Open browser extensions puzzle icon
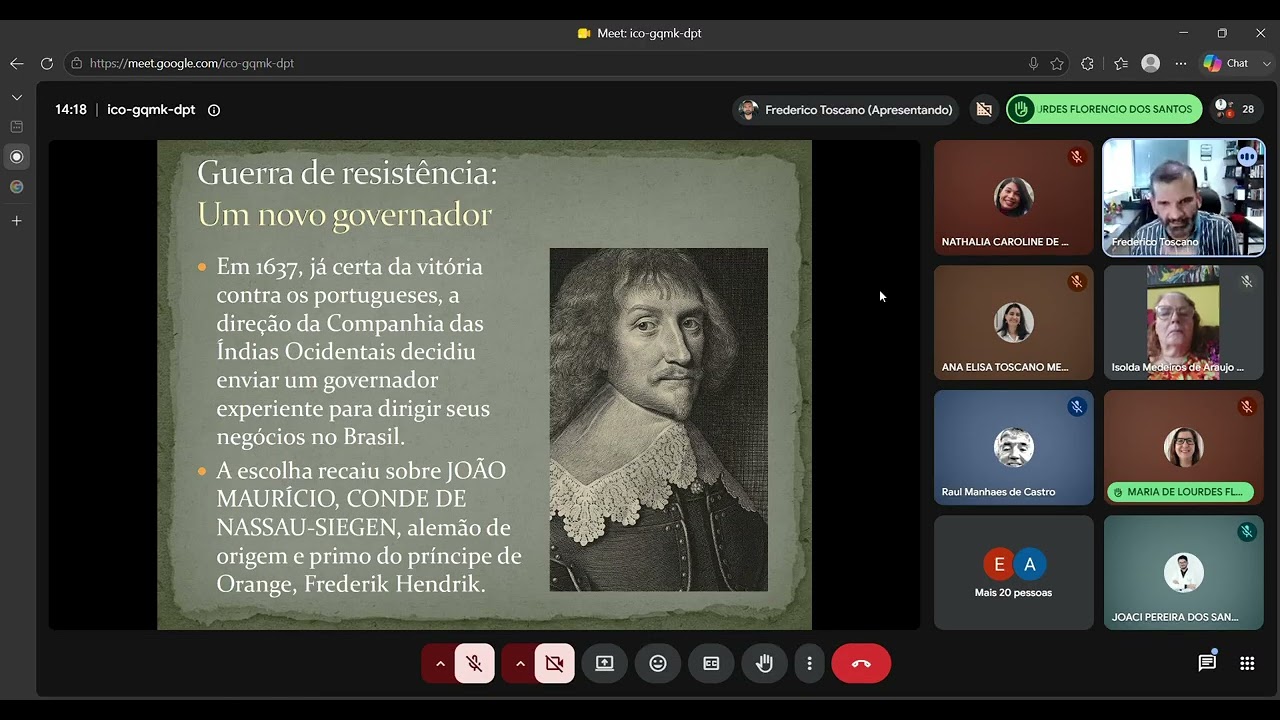1280x720 pixels. pos(1088,63)
